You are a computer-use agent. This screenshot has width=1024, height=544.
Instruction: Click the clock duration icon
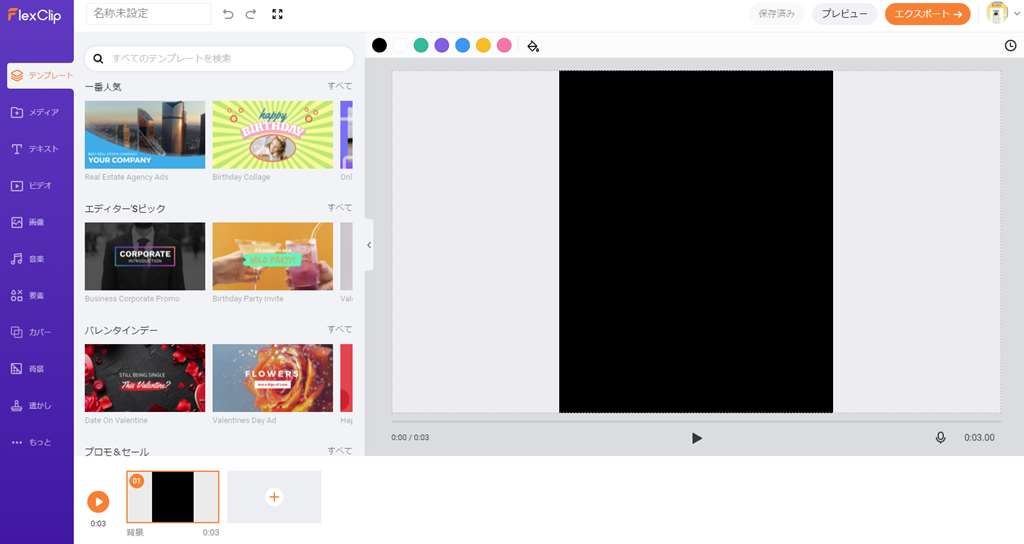pos(1010,45)
